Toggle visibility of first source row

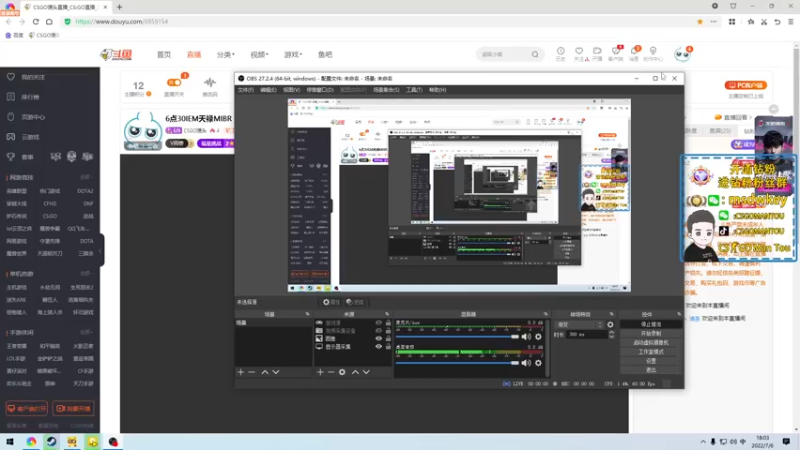pos(379,323)
